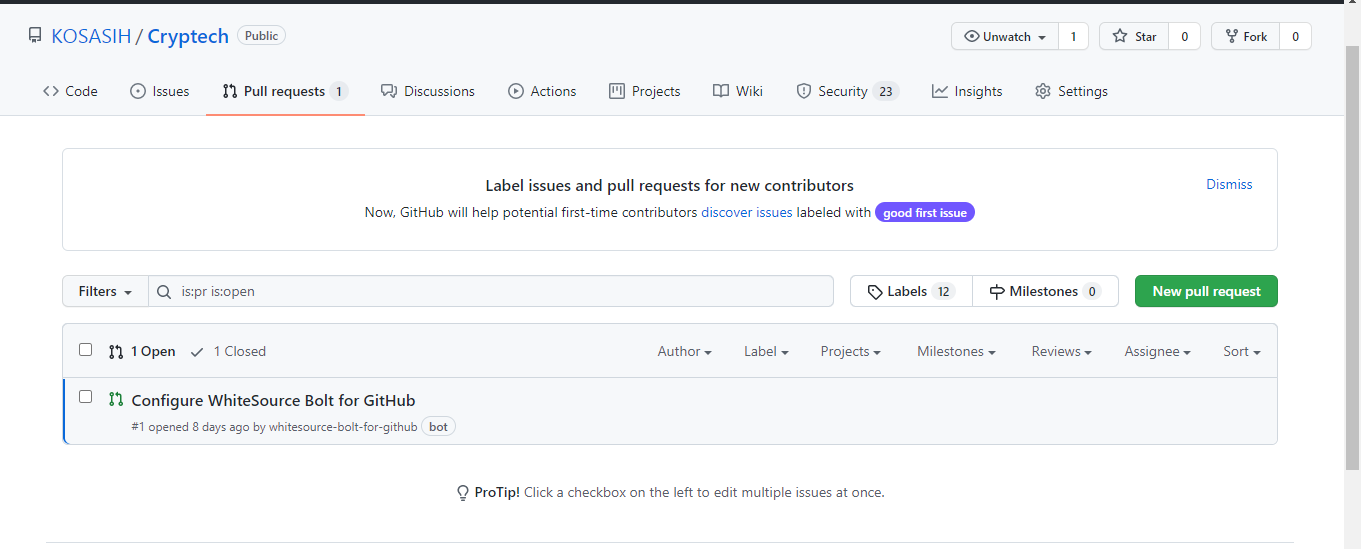Image resolution: width=1361 pixels, height=549 pixels.
Task: Click the repository book icon beside KOSASIH
Action: 36,36
